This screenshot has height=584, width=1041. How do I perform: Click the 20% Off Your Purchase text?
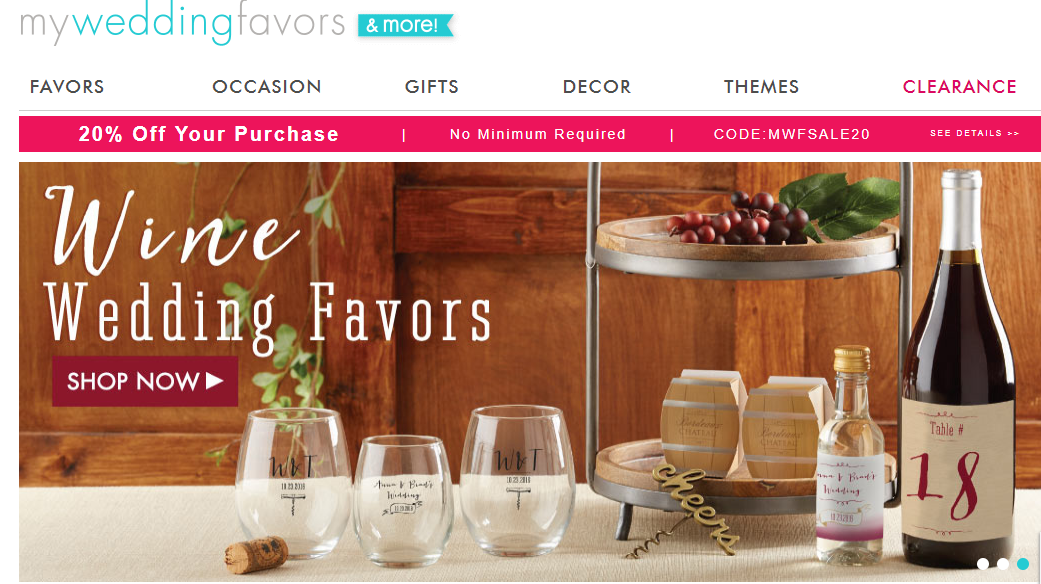208,134
